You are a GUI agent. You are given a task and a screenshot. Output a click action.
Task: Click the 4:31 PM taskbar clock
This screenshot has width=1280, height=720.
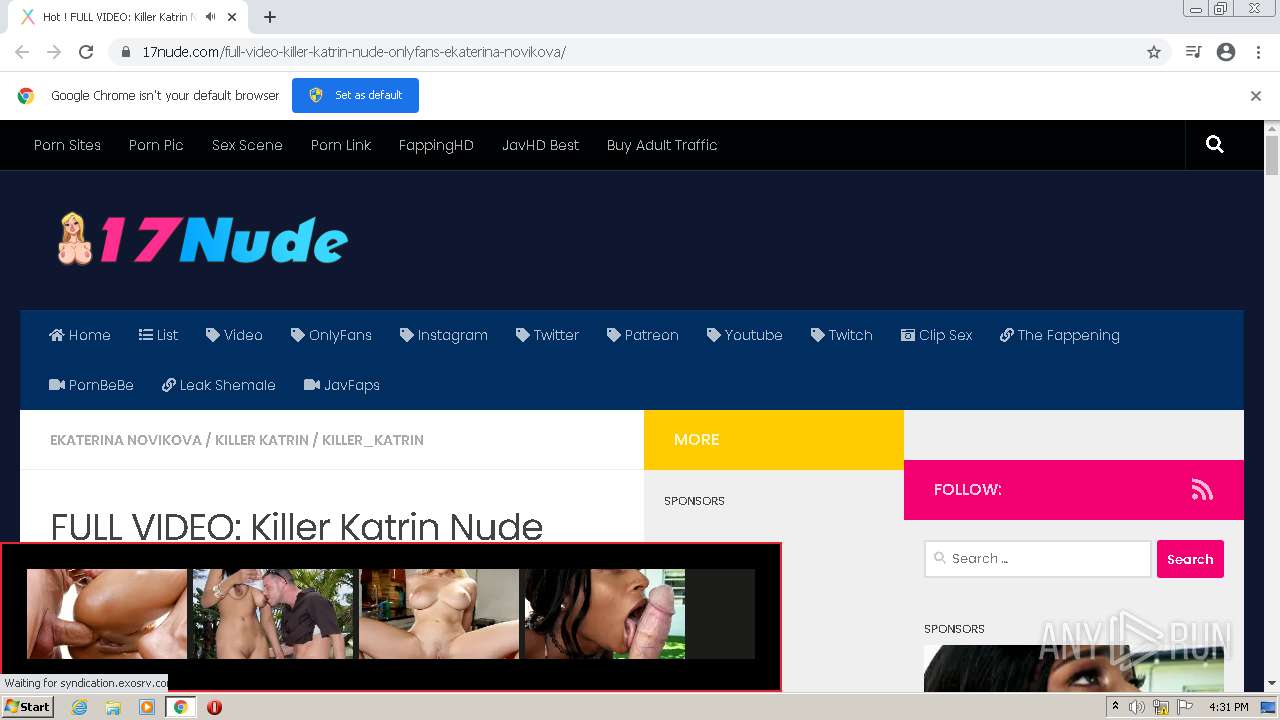[1228, 707]
